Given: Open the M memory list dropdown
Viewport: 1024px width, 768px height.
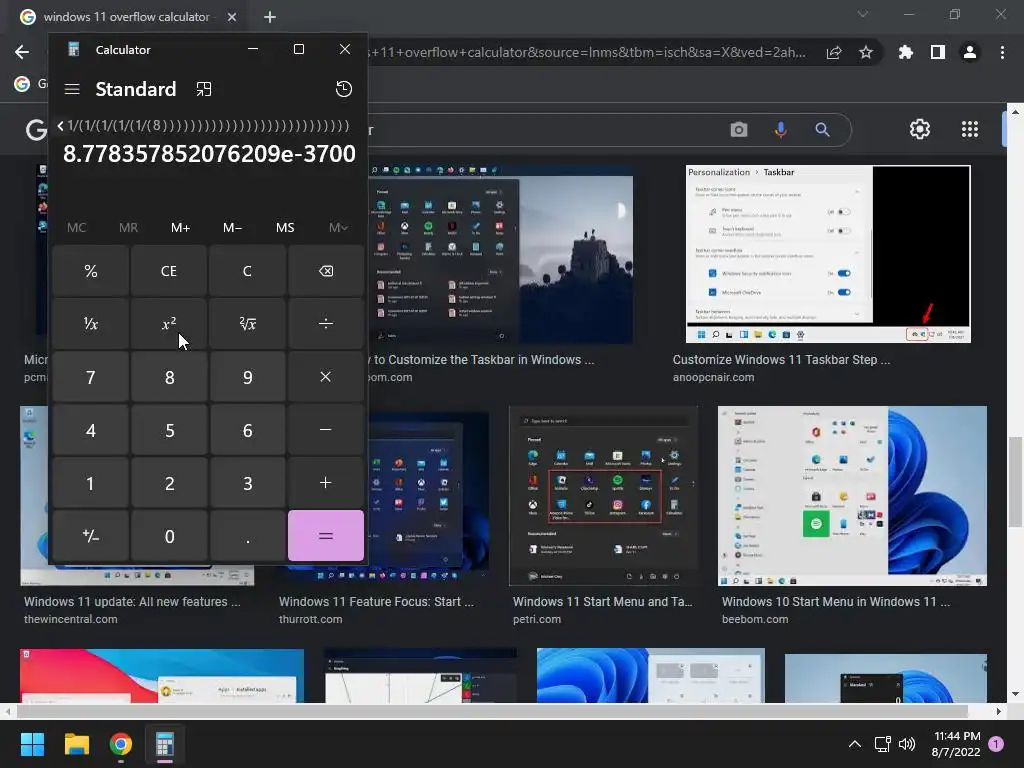Looking at the screenshot, I should click(338, 227).
